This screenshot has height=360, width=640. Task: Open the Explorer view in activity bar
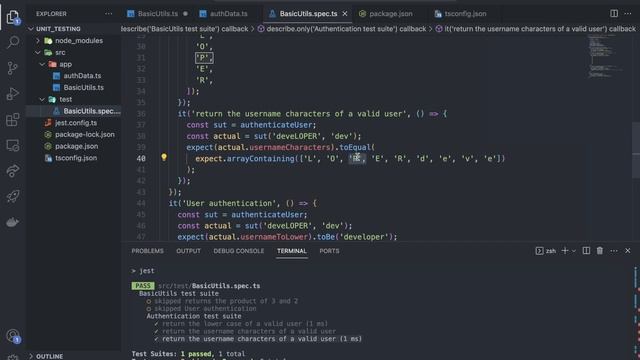[x=13, y=17]
